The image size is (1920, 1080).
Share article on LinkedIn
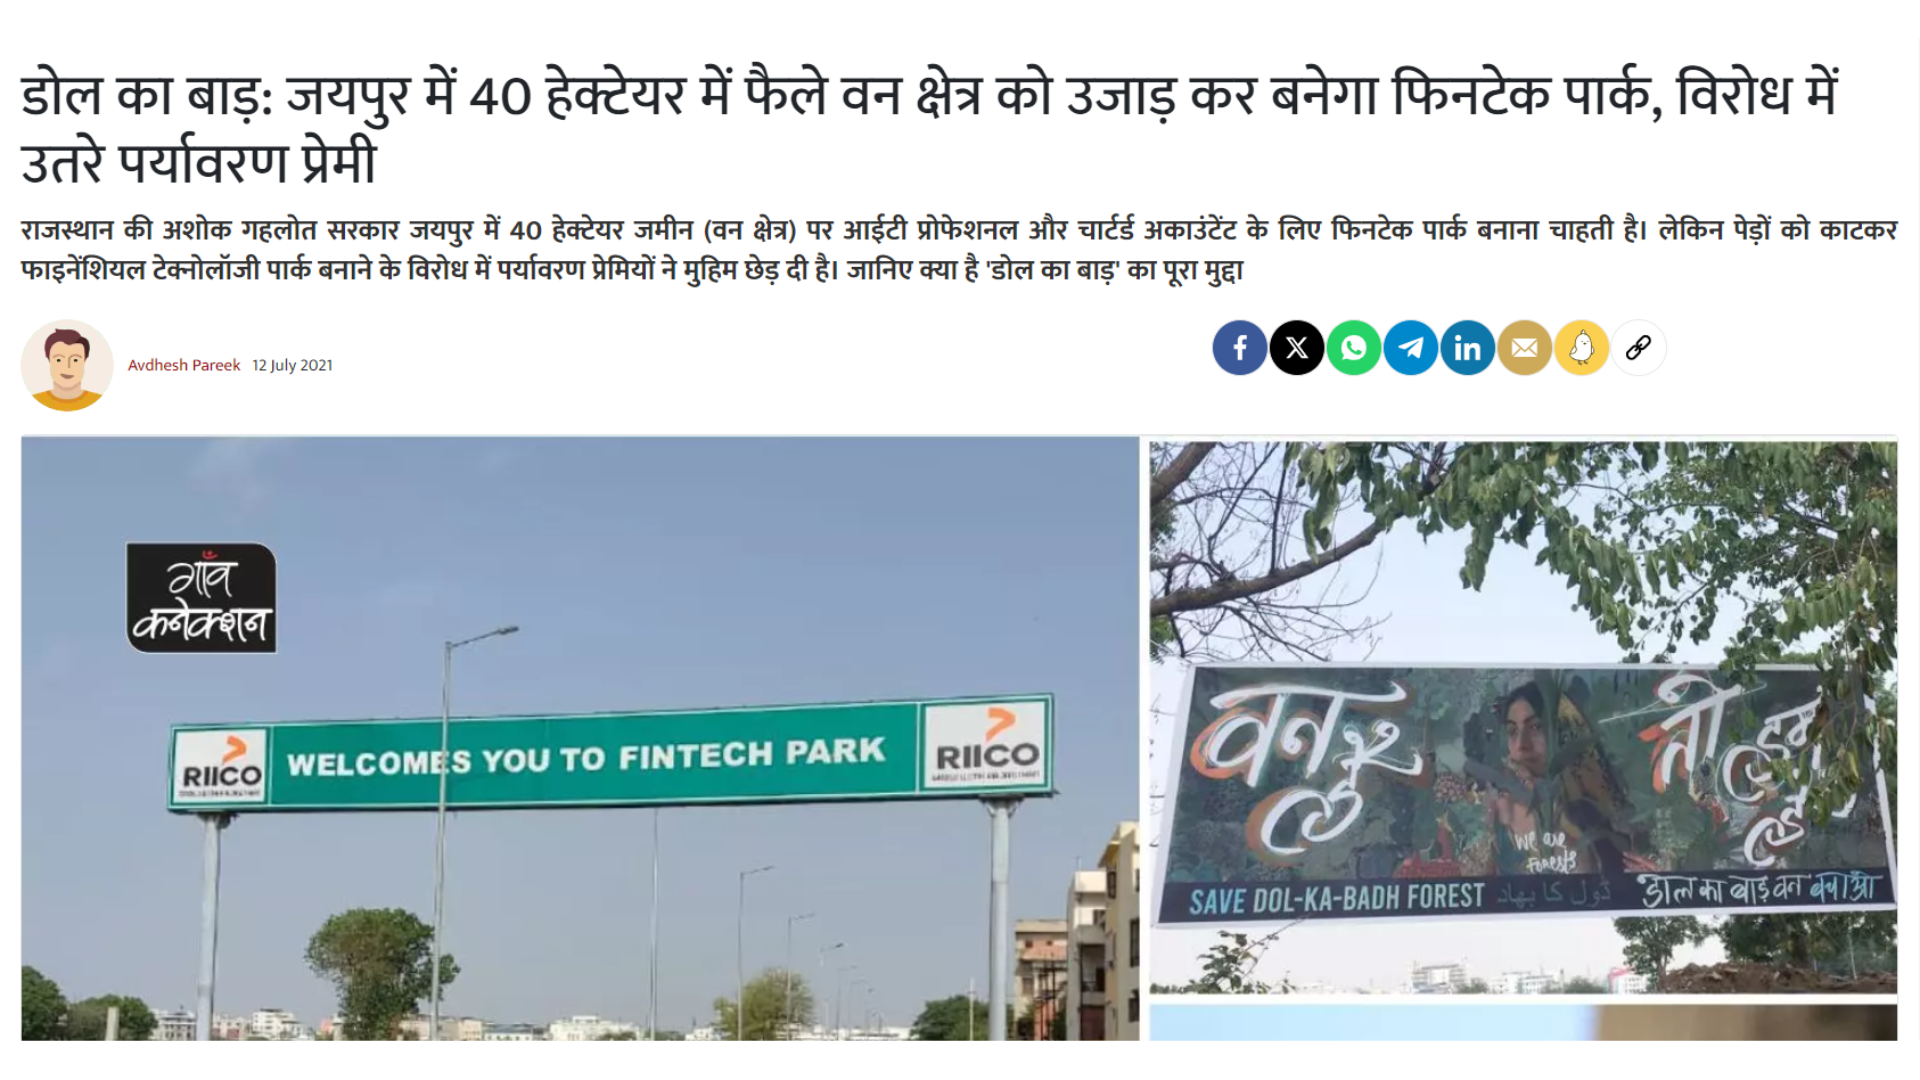pyautogui.click(x=1468, y=348)
